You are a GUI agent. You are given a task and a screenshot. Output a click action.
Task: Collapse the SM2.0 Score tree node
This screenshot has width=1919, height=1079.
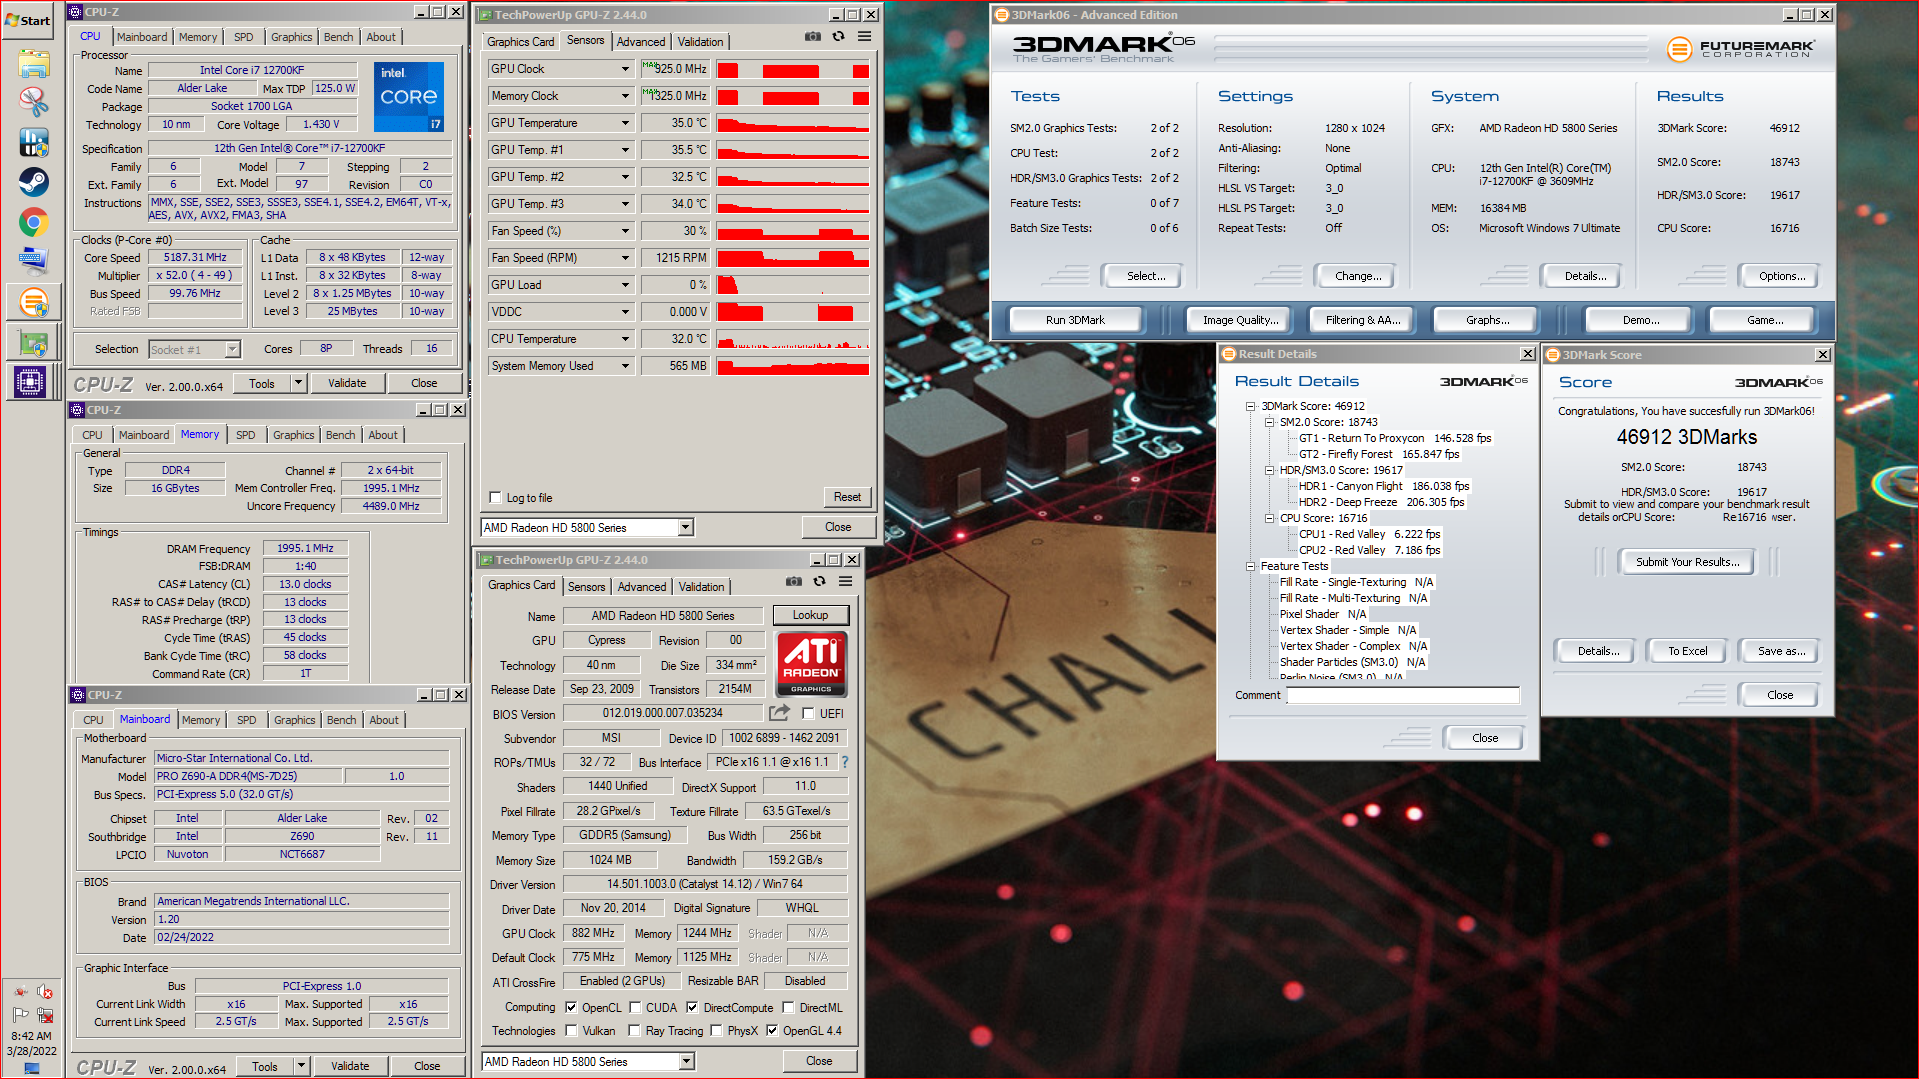(1269, 422)
